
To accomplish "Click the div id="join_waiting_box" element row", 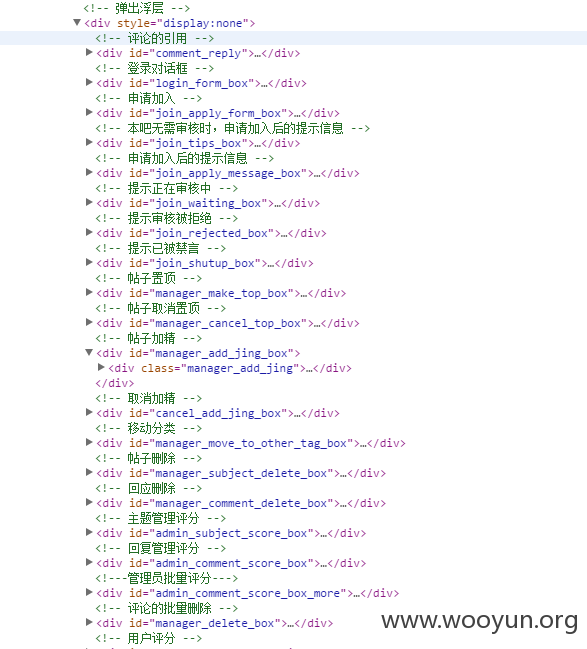I will [208, 203].
